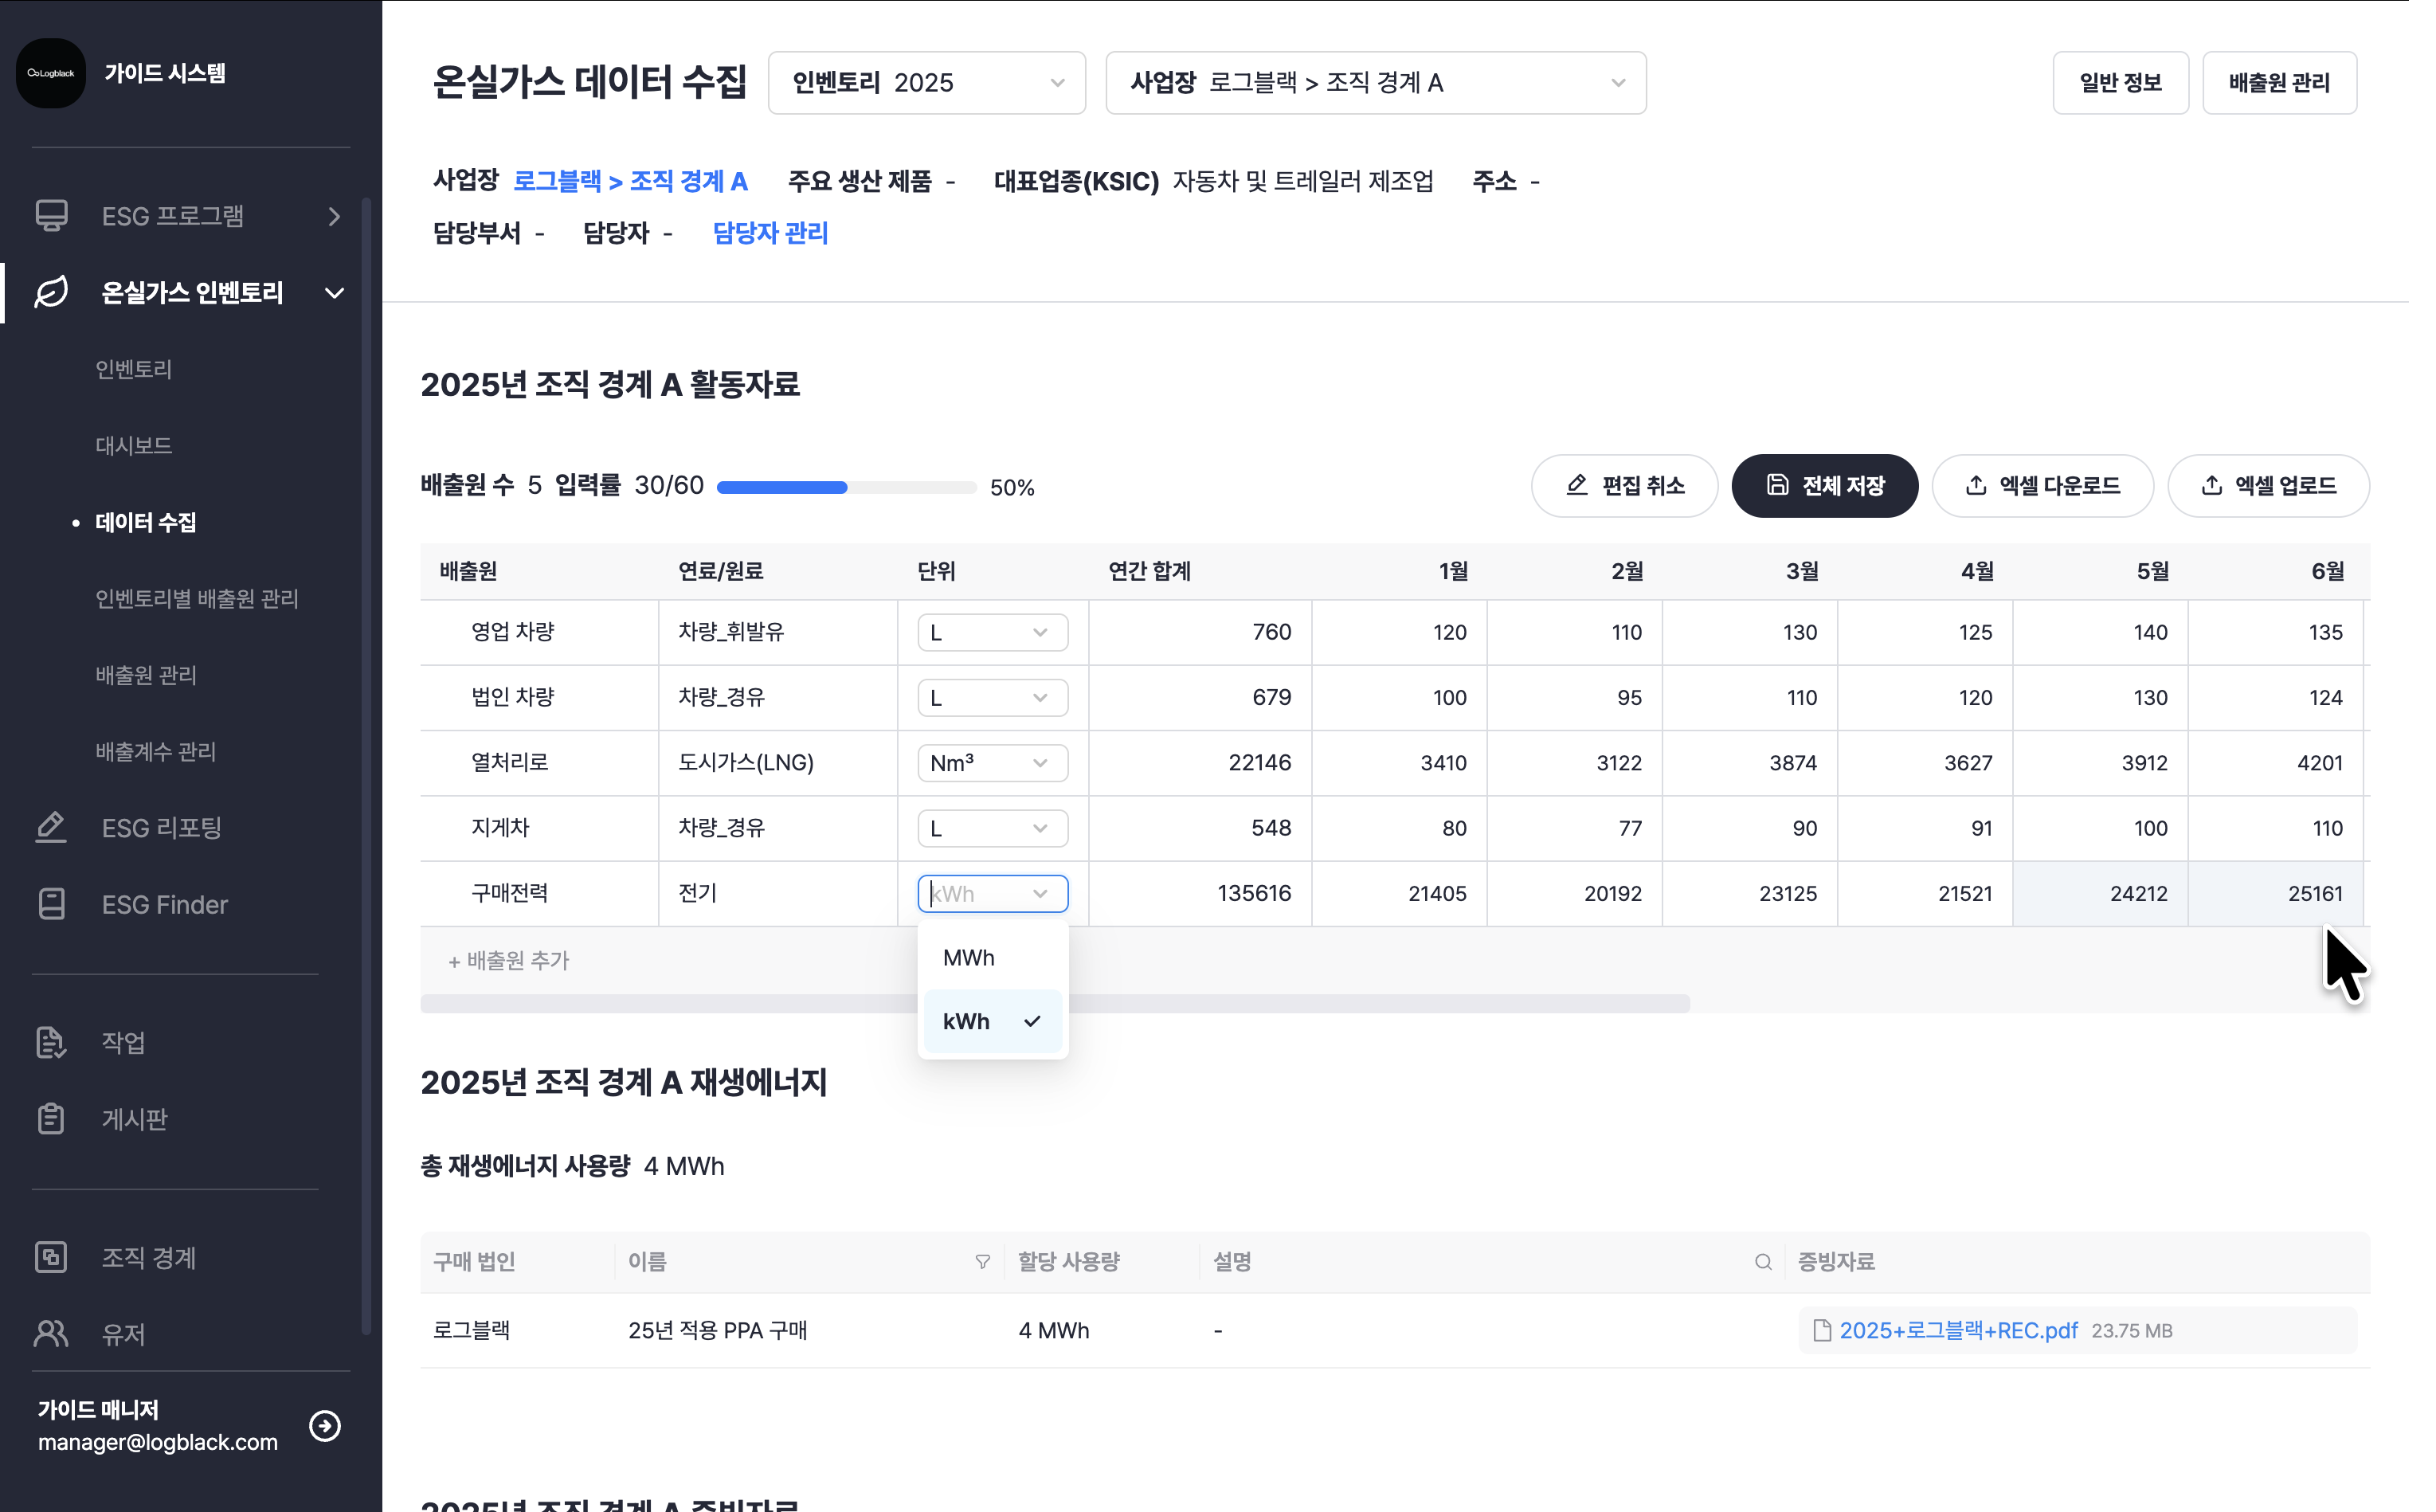
Task: Open unit dropdown for 열처리로 Nm³
Action: pyautogui.click(x=992, y=763)
